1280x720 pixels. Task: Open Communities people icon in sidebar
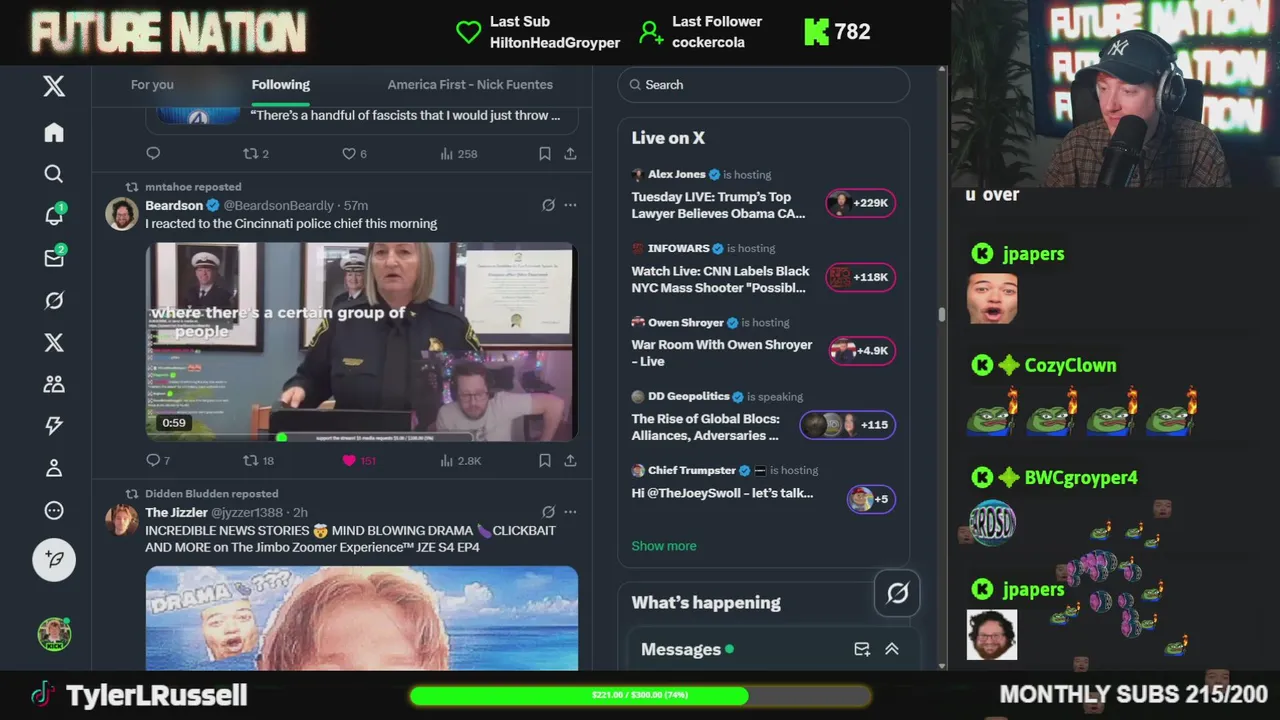click(54, 384)
